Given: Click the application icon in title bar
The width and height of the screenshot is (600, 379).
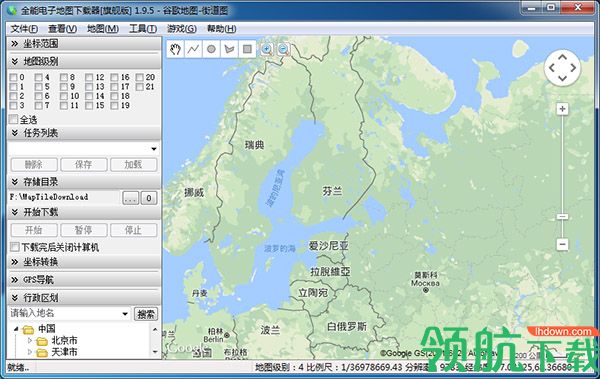Looking at the screenshot, I should pyautogui.click(x=12, y=10).
